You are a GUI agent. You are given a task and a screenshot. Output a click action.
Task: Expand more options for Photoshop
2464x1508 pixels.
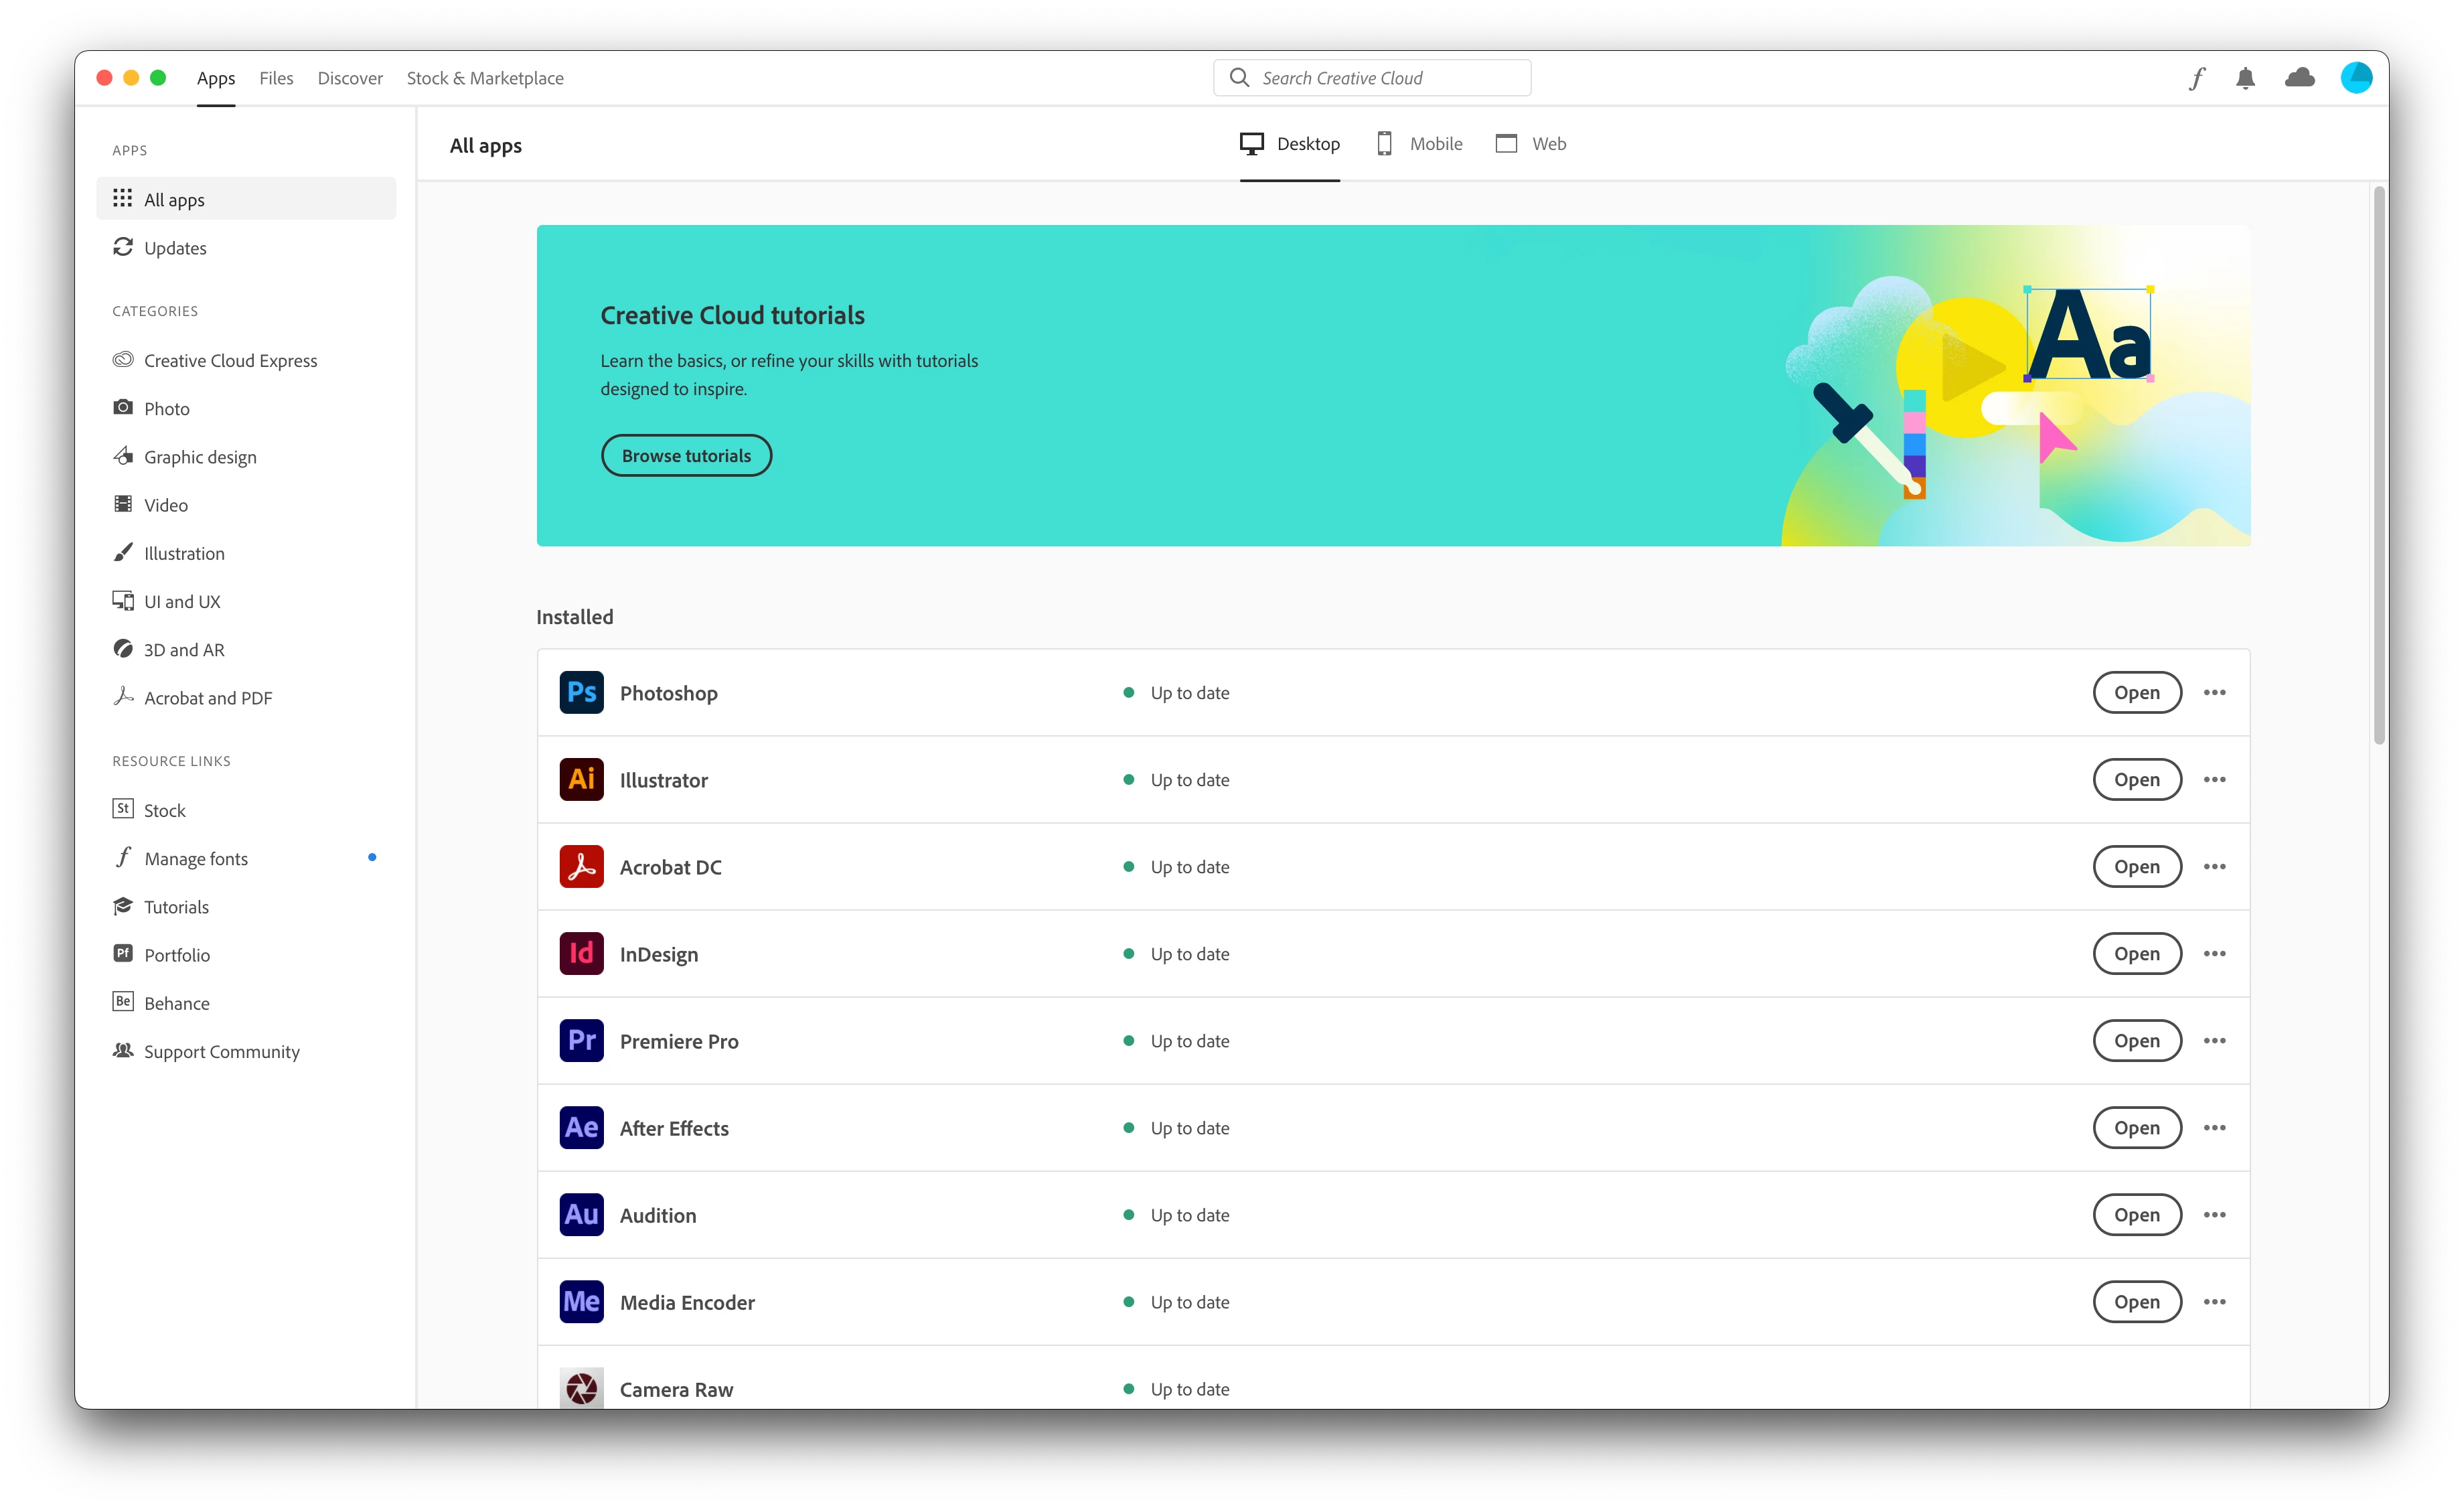[2214, 692]
